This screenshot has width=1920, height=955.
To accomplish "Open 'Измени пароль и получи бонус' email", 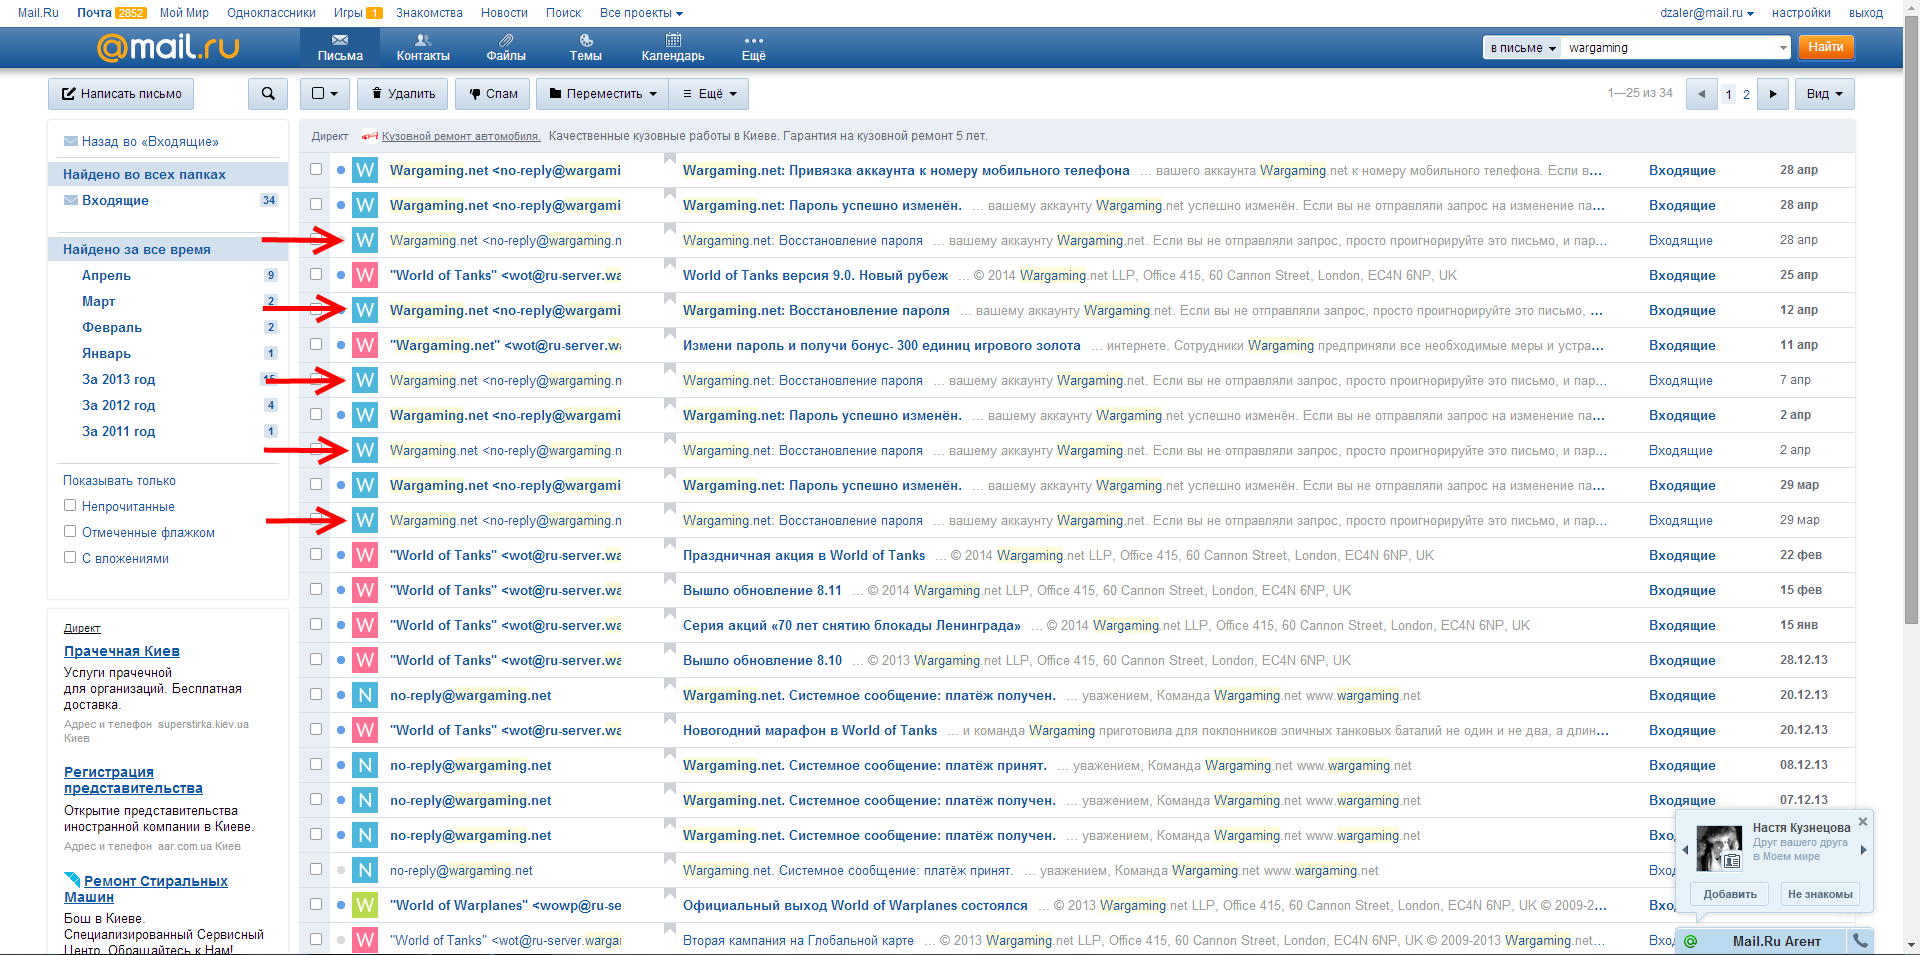I will [x=881, y=345].
